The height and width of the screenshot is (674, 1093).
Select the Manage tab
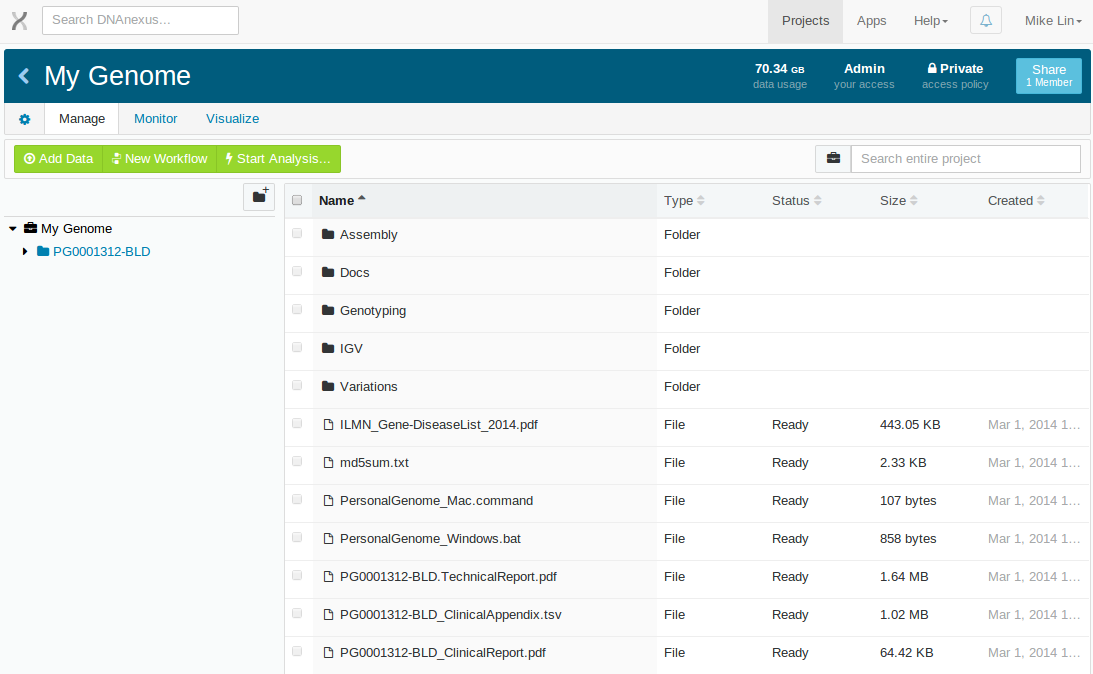pos(82,118)
